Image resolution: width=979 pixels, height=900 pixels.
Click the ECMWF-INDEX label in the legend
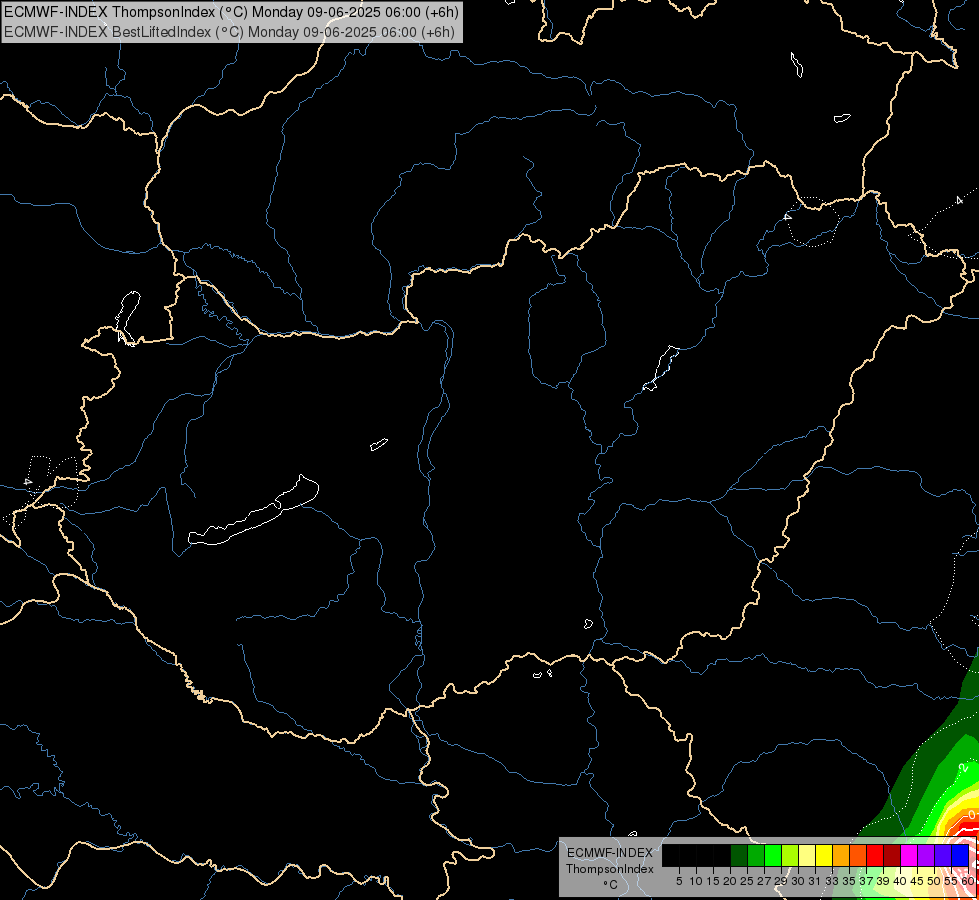(609, 853)
